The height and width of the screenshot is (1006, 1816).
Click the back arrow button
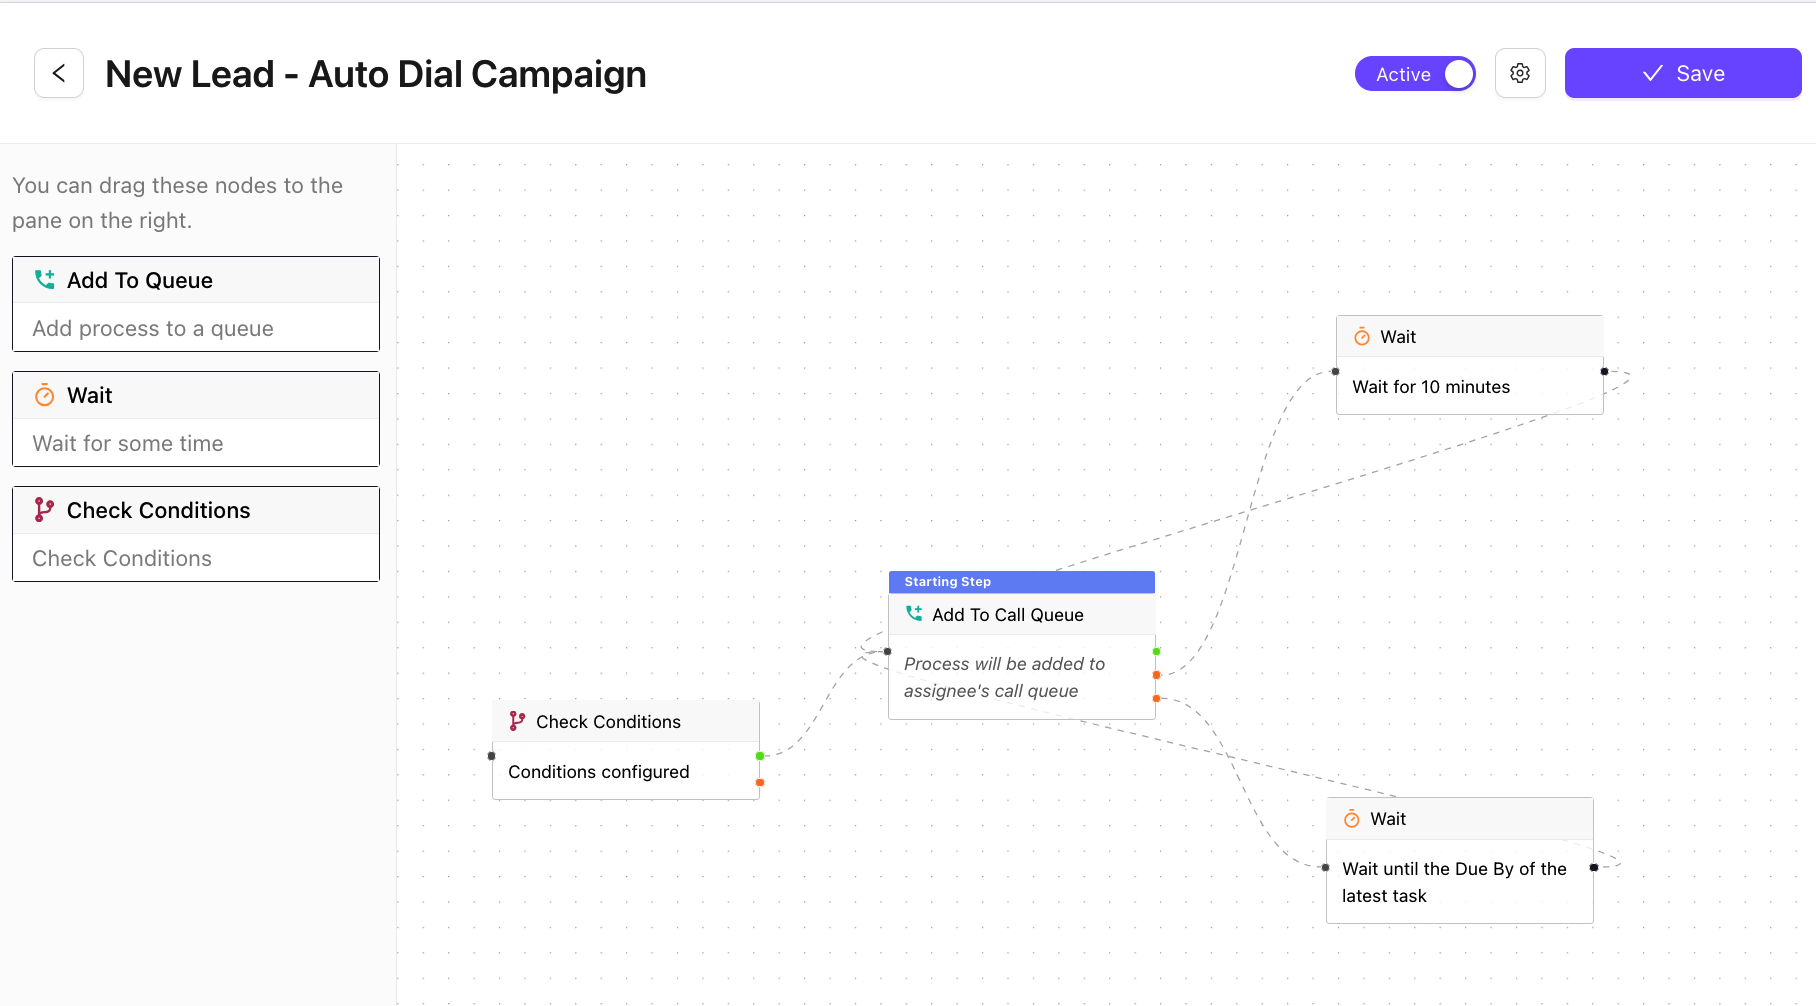tap(59, 73)
